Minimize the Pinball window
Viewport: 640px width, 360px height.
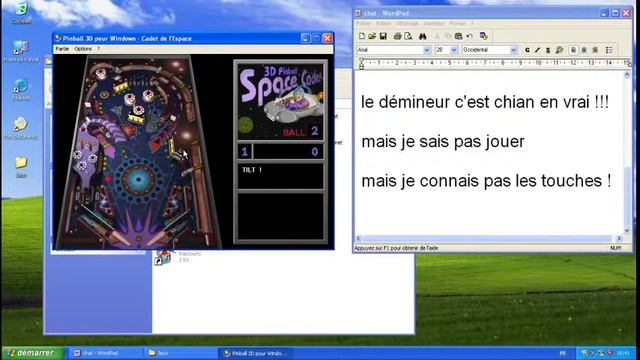[305, 38]
